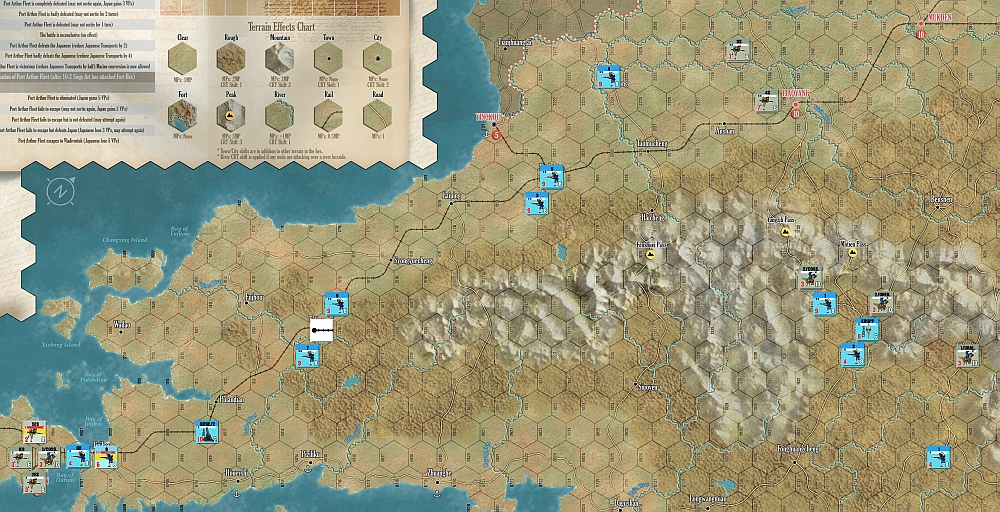The image size is (1000, 512).
Task: Select the yellow-banded gray counter on Port Arthur peninsula
Action: point(34,432)
